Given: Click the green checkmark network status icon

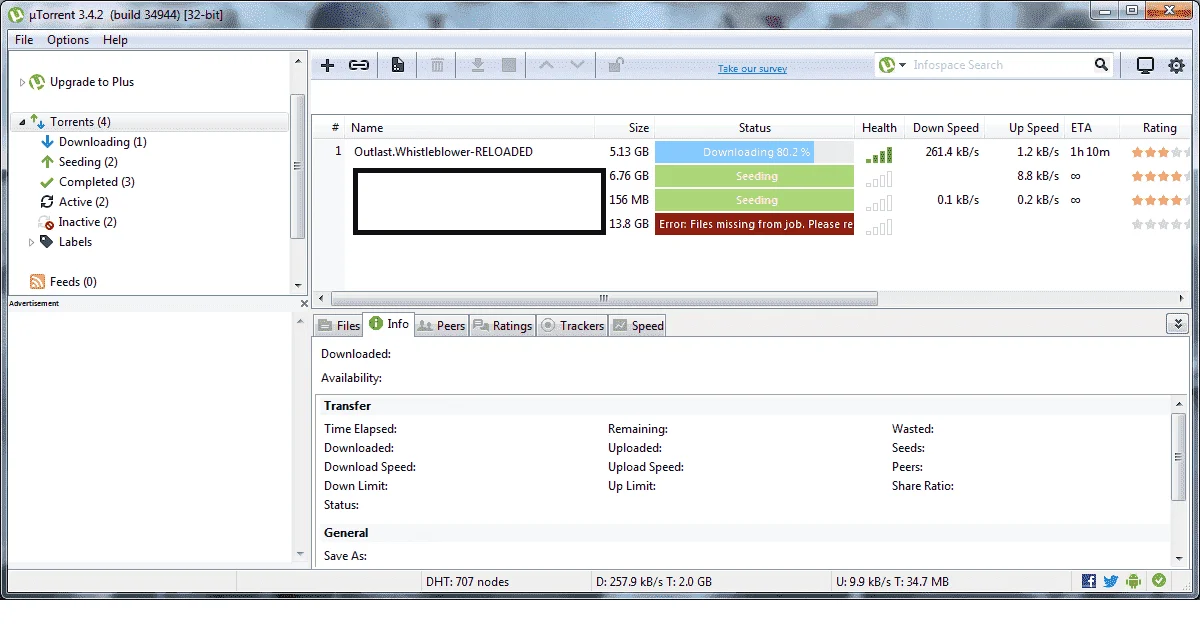Looking at the screenshot, I should [1159, 580].
